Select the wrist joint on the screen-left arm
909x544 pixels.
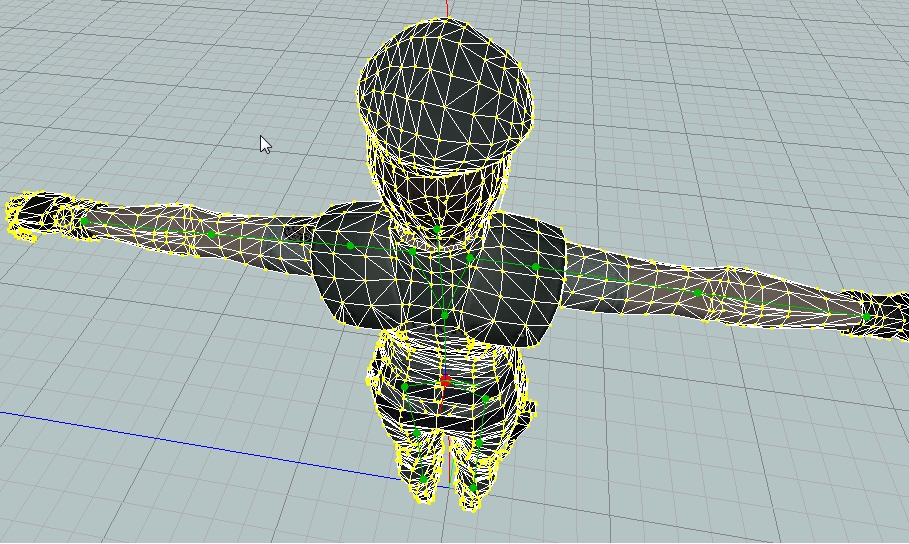[x=85, y=222]
